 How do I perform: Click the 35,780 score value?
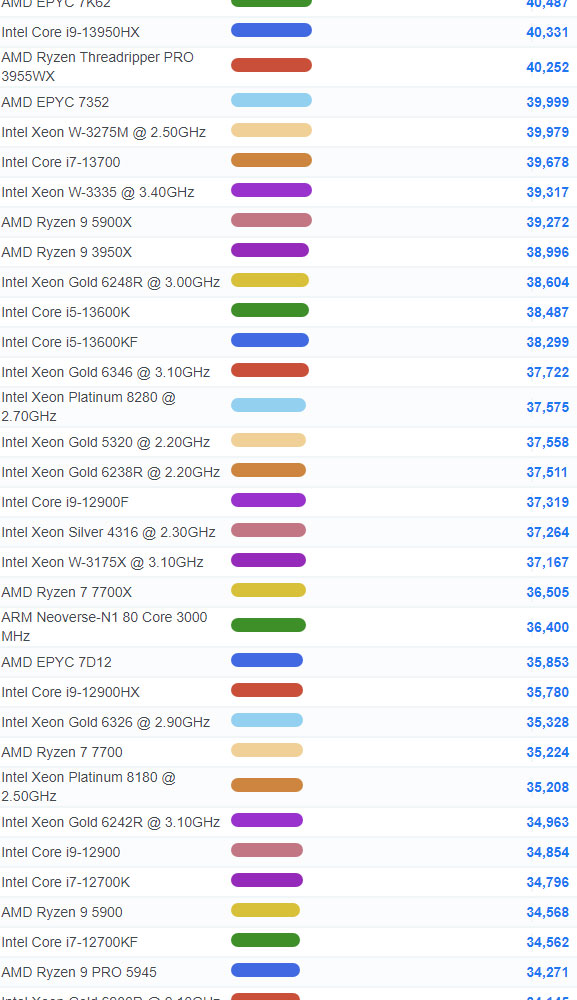coord(547,692)
